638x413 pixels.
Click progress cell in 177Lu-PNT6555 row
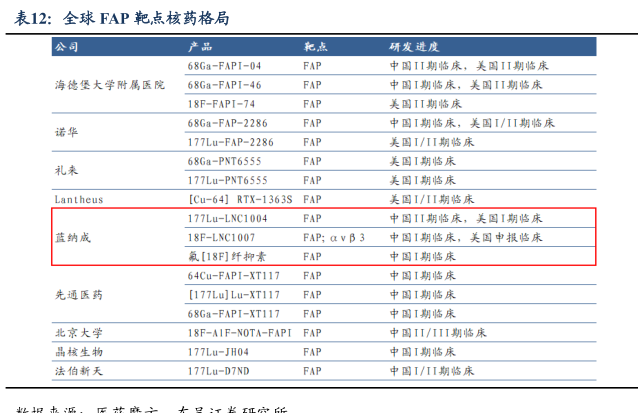click(x=422, y=181)
